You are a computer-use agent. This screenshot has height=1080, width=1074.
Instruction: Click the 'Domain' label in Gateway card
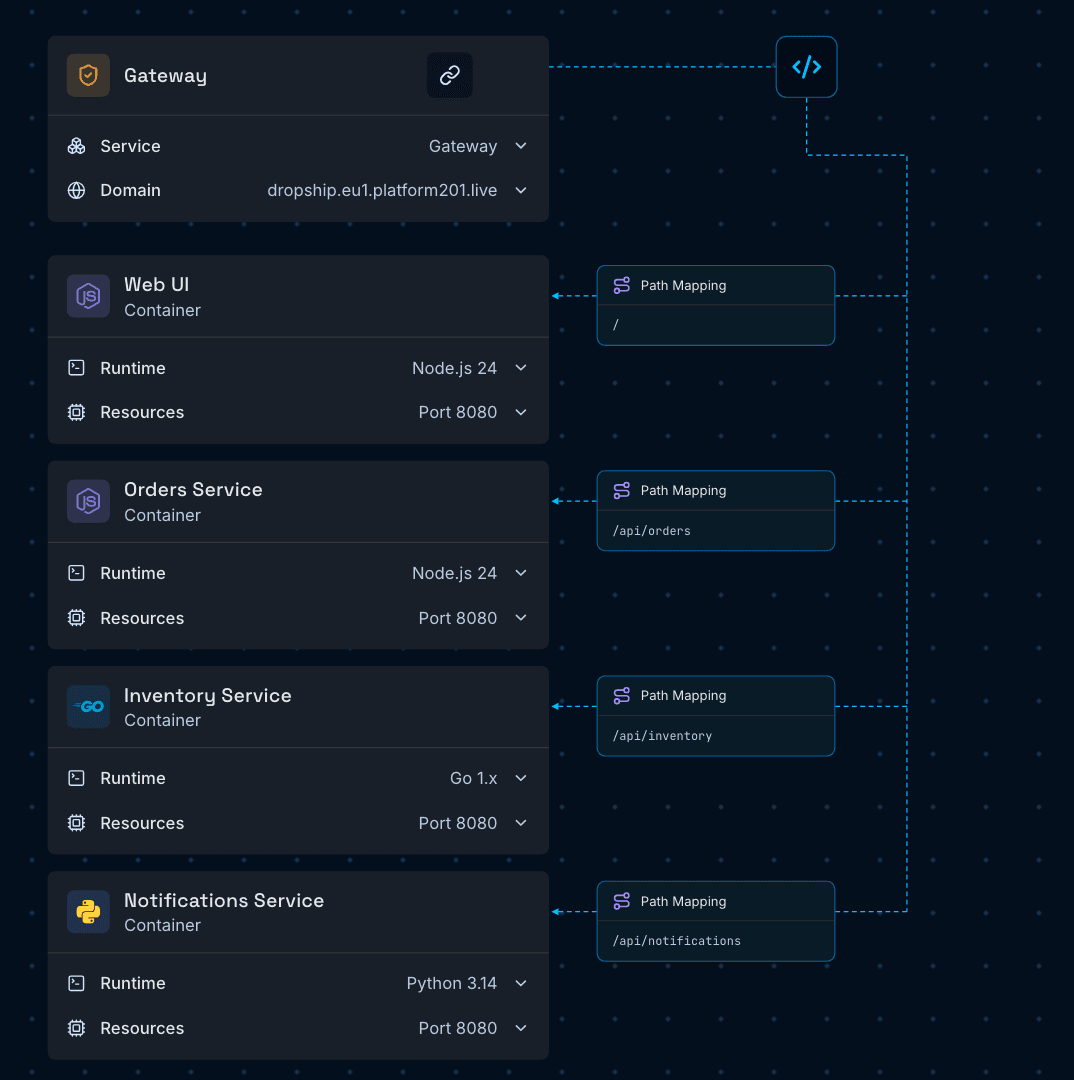point(130,190)
